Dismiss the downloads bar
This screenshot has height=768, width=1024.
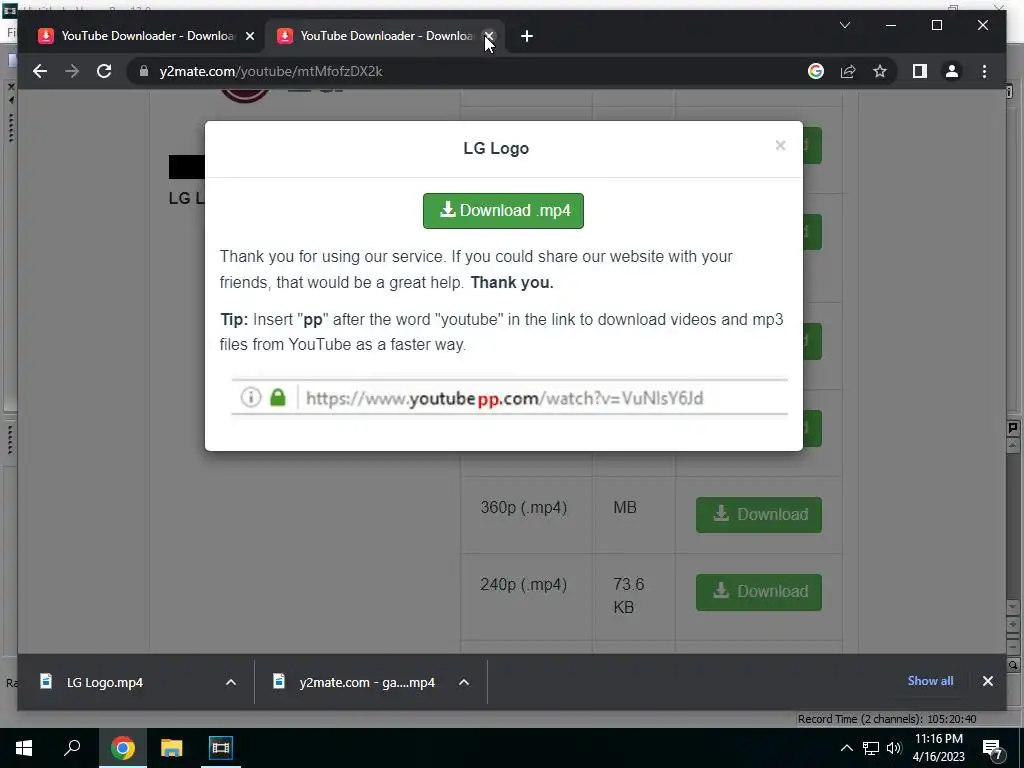pyautogui.click(x=987, y=681)
